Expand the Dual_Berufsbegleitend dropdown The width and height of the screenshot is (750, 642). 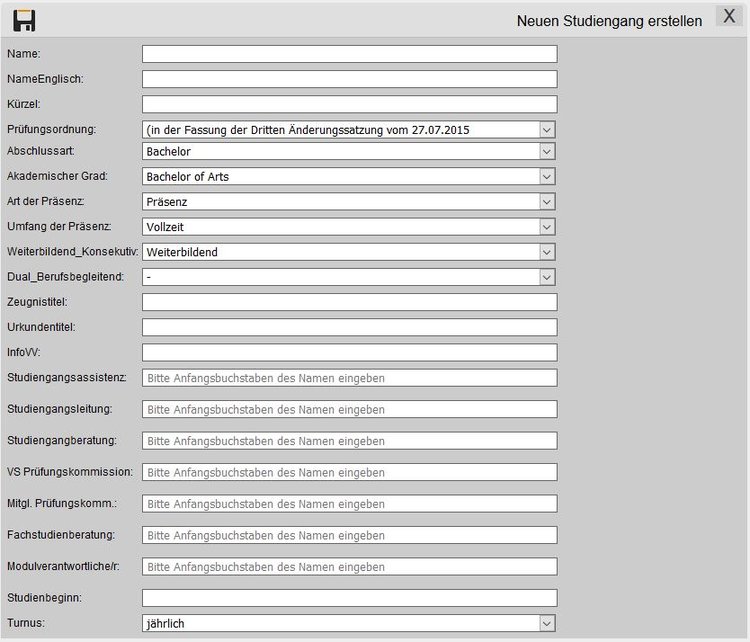pos(349,277)
